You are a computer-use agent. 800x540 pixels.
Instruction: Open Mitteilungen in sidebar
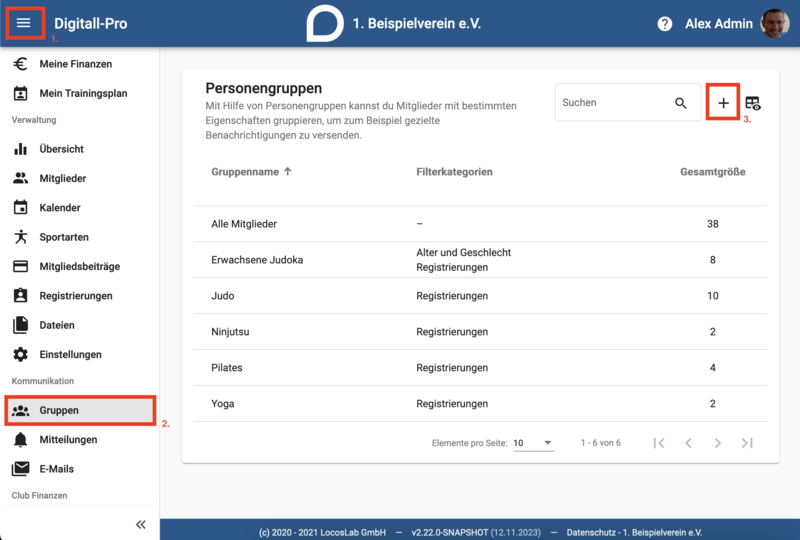[80, 439]
